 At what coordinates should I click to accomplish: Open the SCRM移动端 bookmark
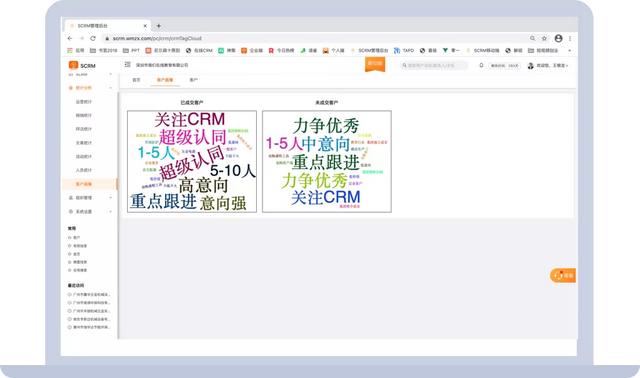tap(482, 50)
